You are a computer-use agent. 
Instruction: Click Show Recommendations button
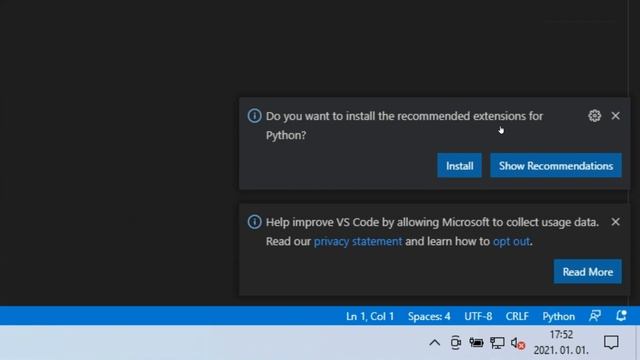(x=556, y=166)
